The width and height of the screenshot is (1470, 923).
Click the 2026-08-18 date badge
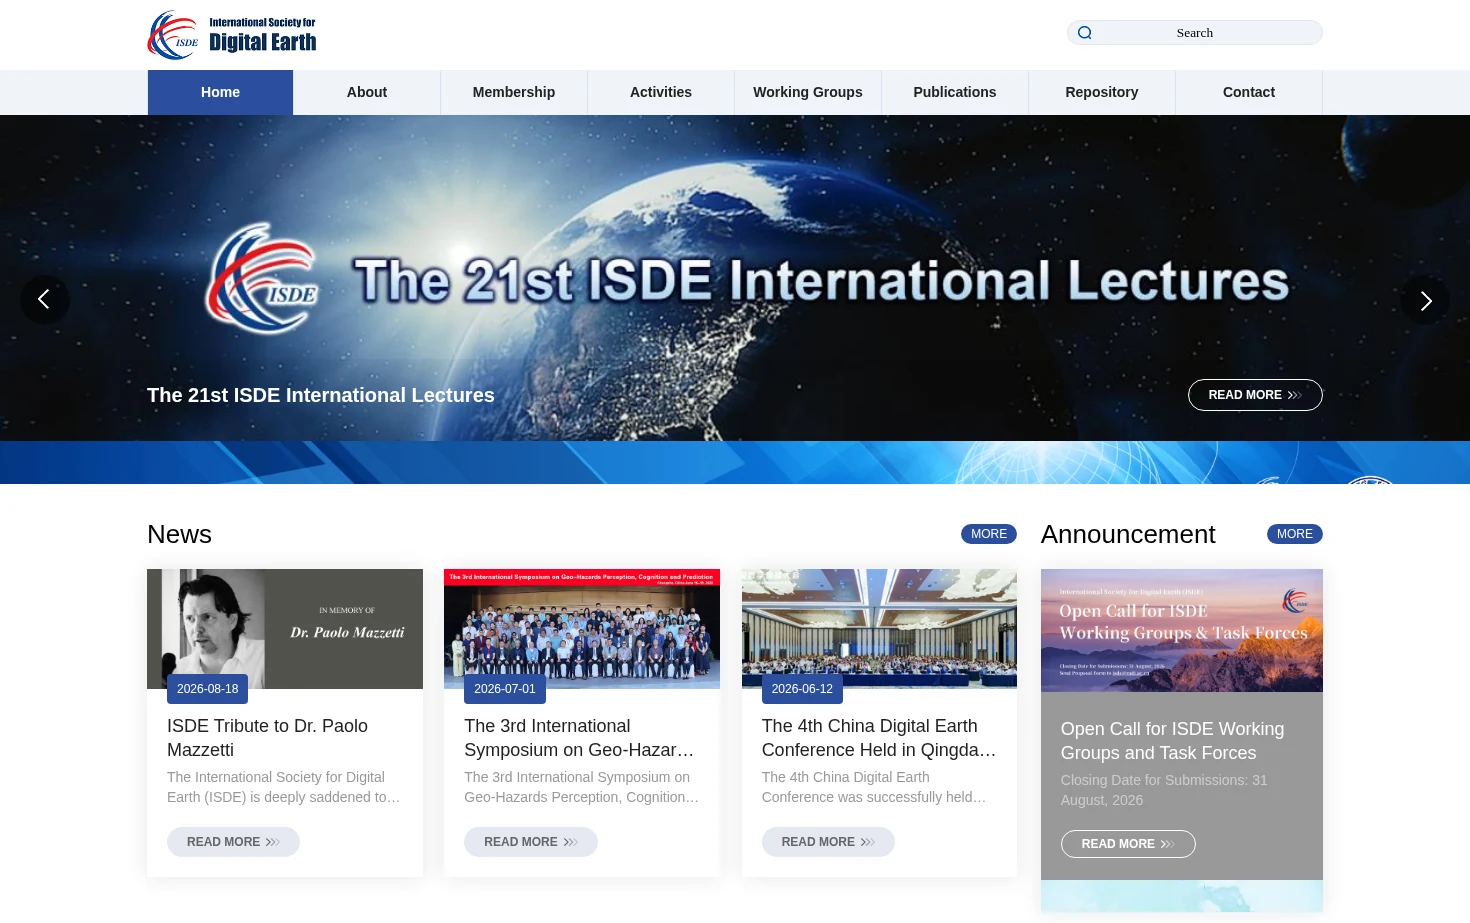[x=208, y=689]
